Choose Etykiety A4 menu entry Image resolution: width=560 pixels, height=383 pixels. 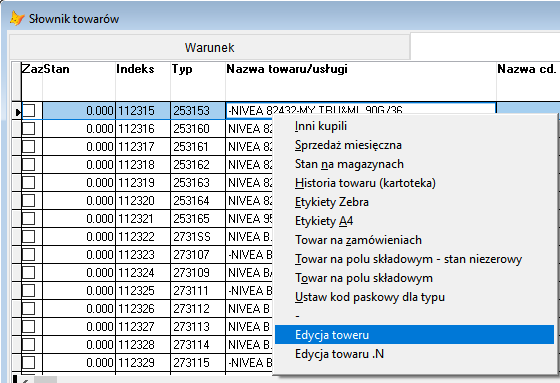[x=414, y=221]
